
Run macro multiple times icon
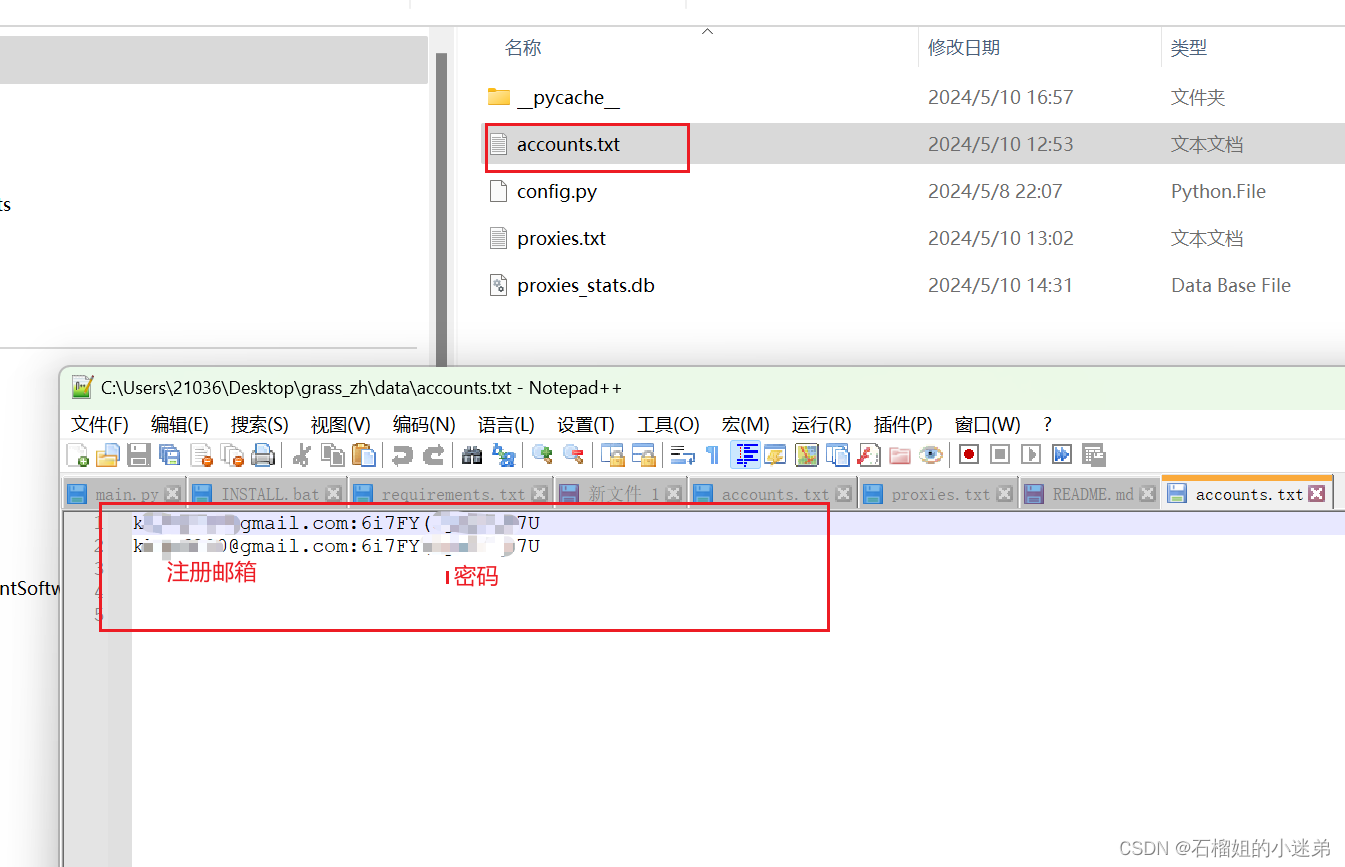point(1062,455)
